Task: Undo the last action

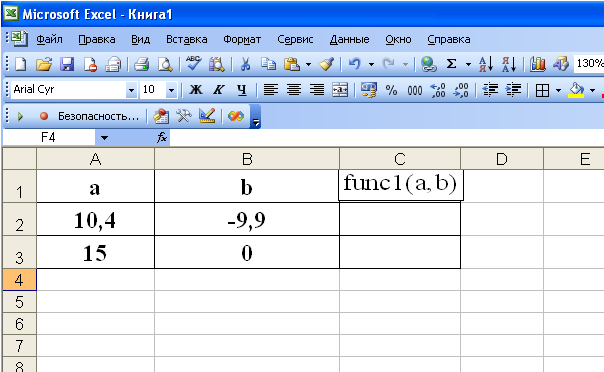Action: point(354,64)
